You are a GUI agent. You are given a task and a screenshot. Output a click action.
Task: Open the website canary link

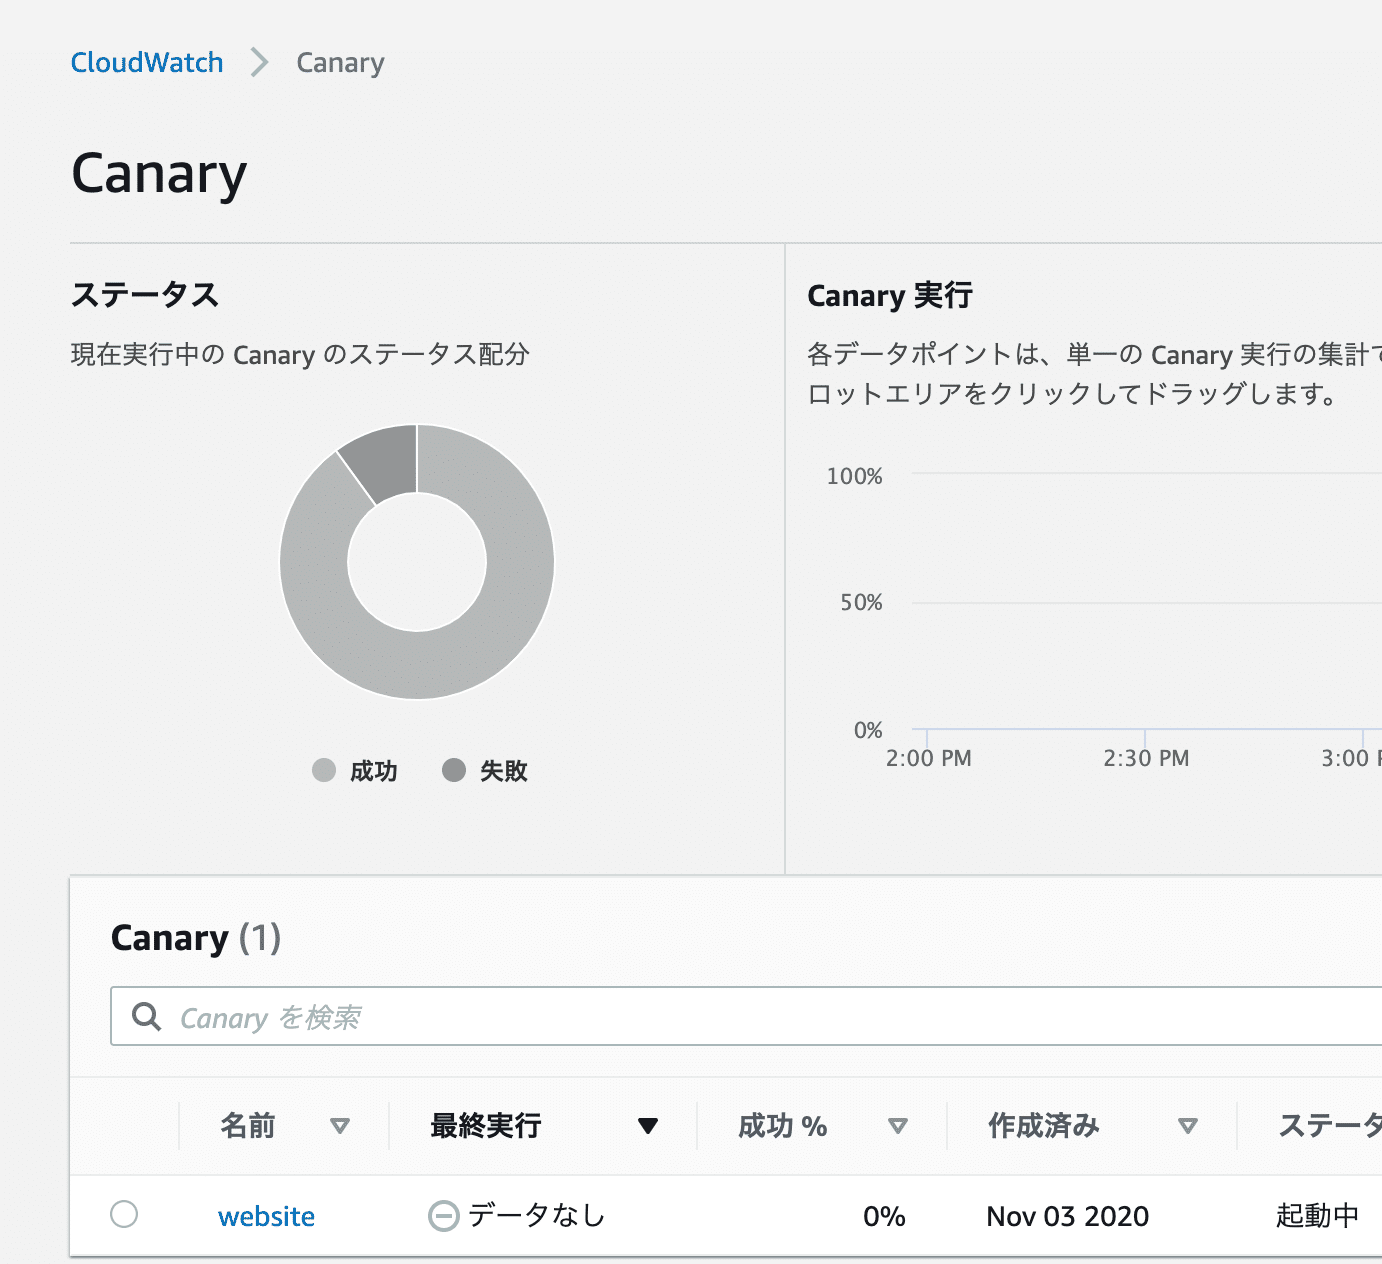pos(266,1216)
